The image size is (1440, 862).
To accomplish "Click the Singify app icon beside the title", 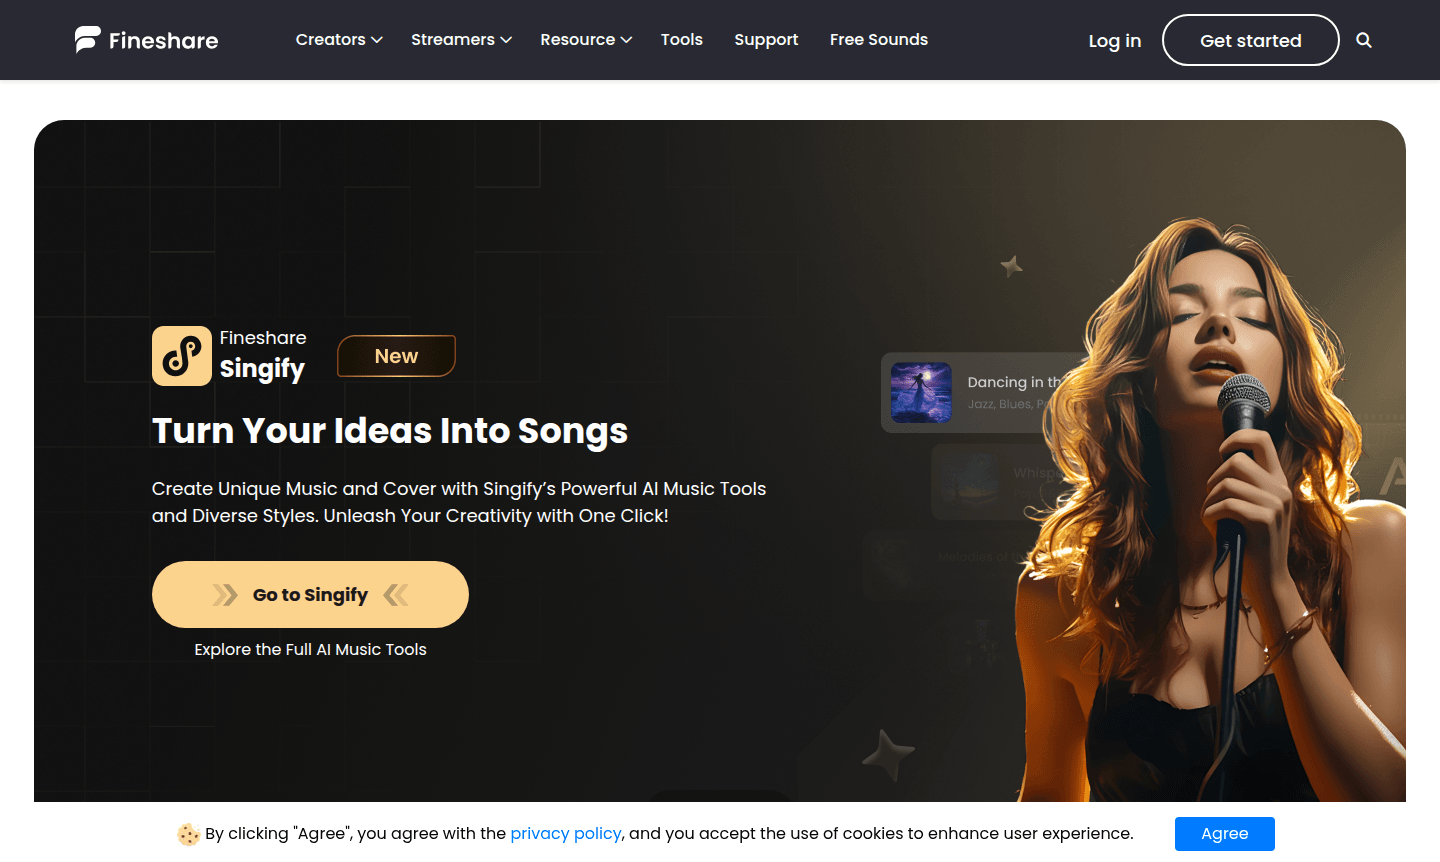I will (181, 355).
